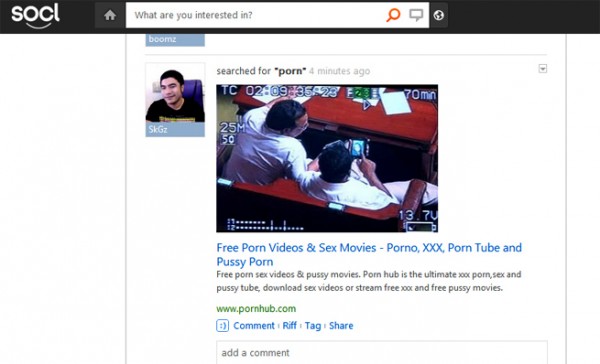Click the globe icon in header
The width and height of the screenshot is (600, 364).
pyautogui.click(x=439, y=15)
